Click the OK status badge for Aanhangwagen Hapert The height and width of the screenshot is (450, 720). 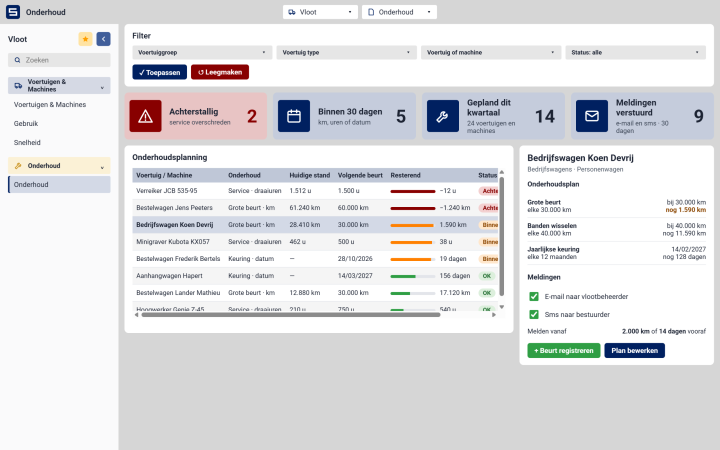pos(487,276)
